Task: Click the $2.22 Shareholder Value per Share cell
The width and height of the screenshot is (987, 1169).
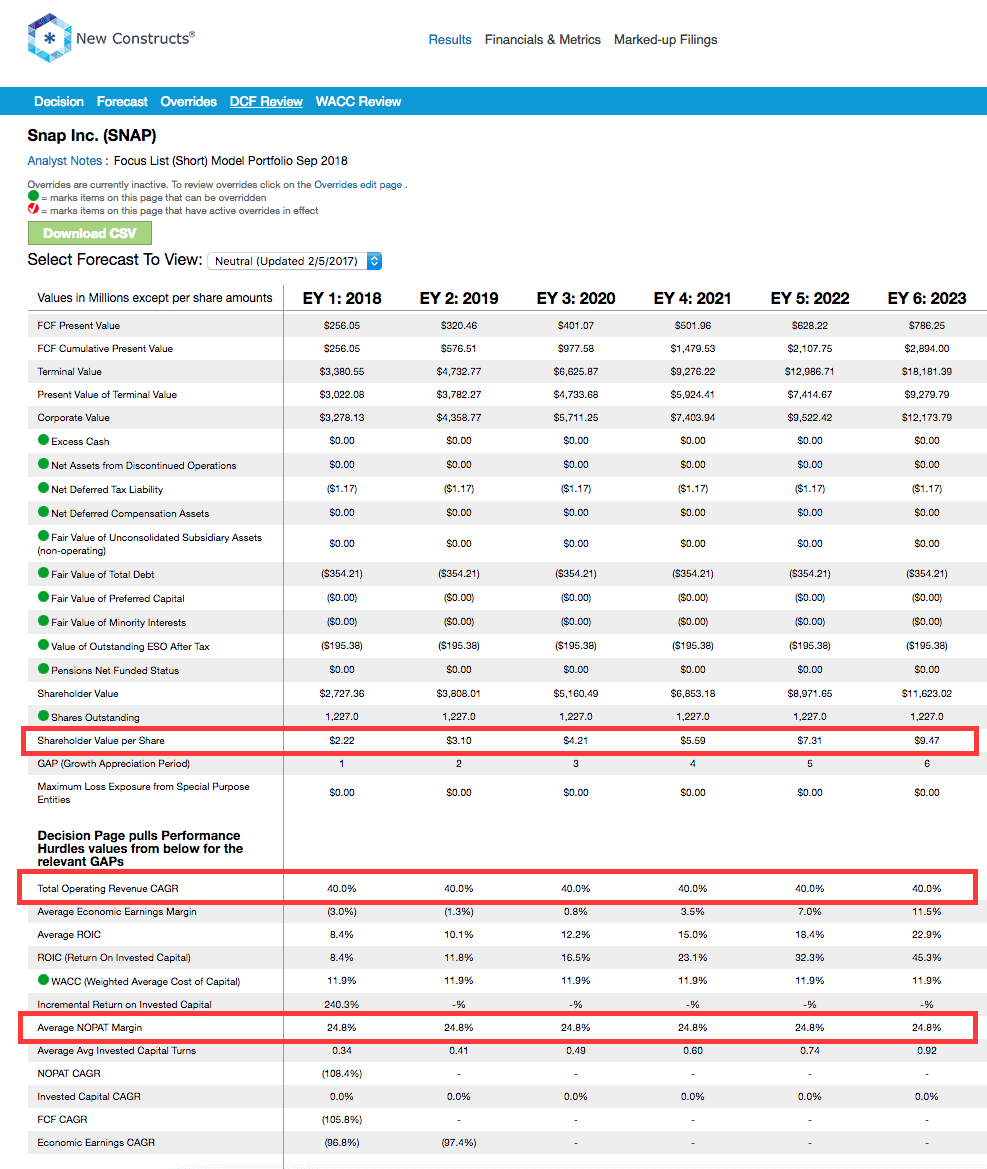Action: click(342, 741)
